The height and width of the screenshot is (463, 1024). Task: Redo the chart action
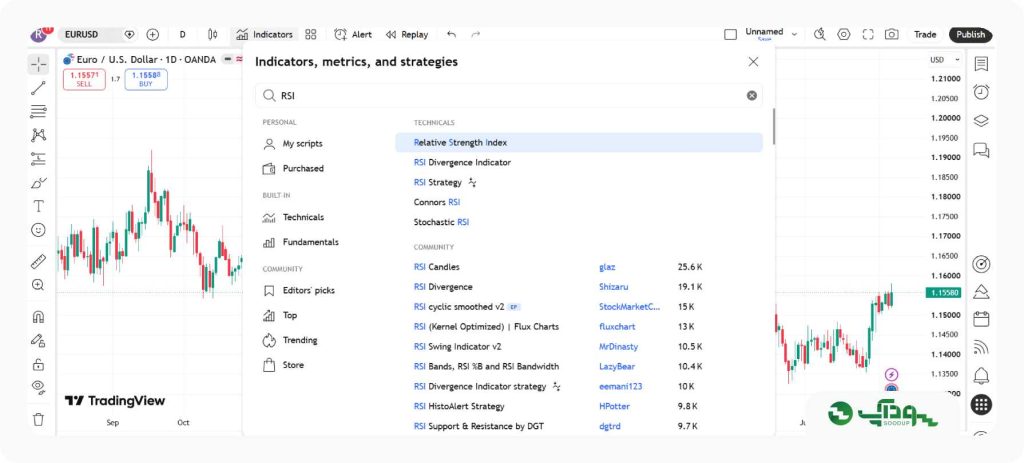click(475, 35)
